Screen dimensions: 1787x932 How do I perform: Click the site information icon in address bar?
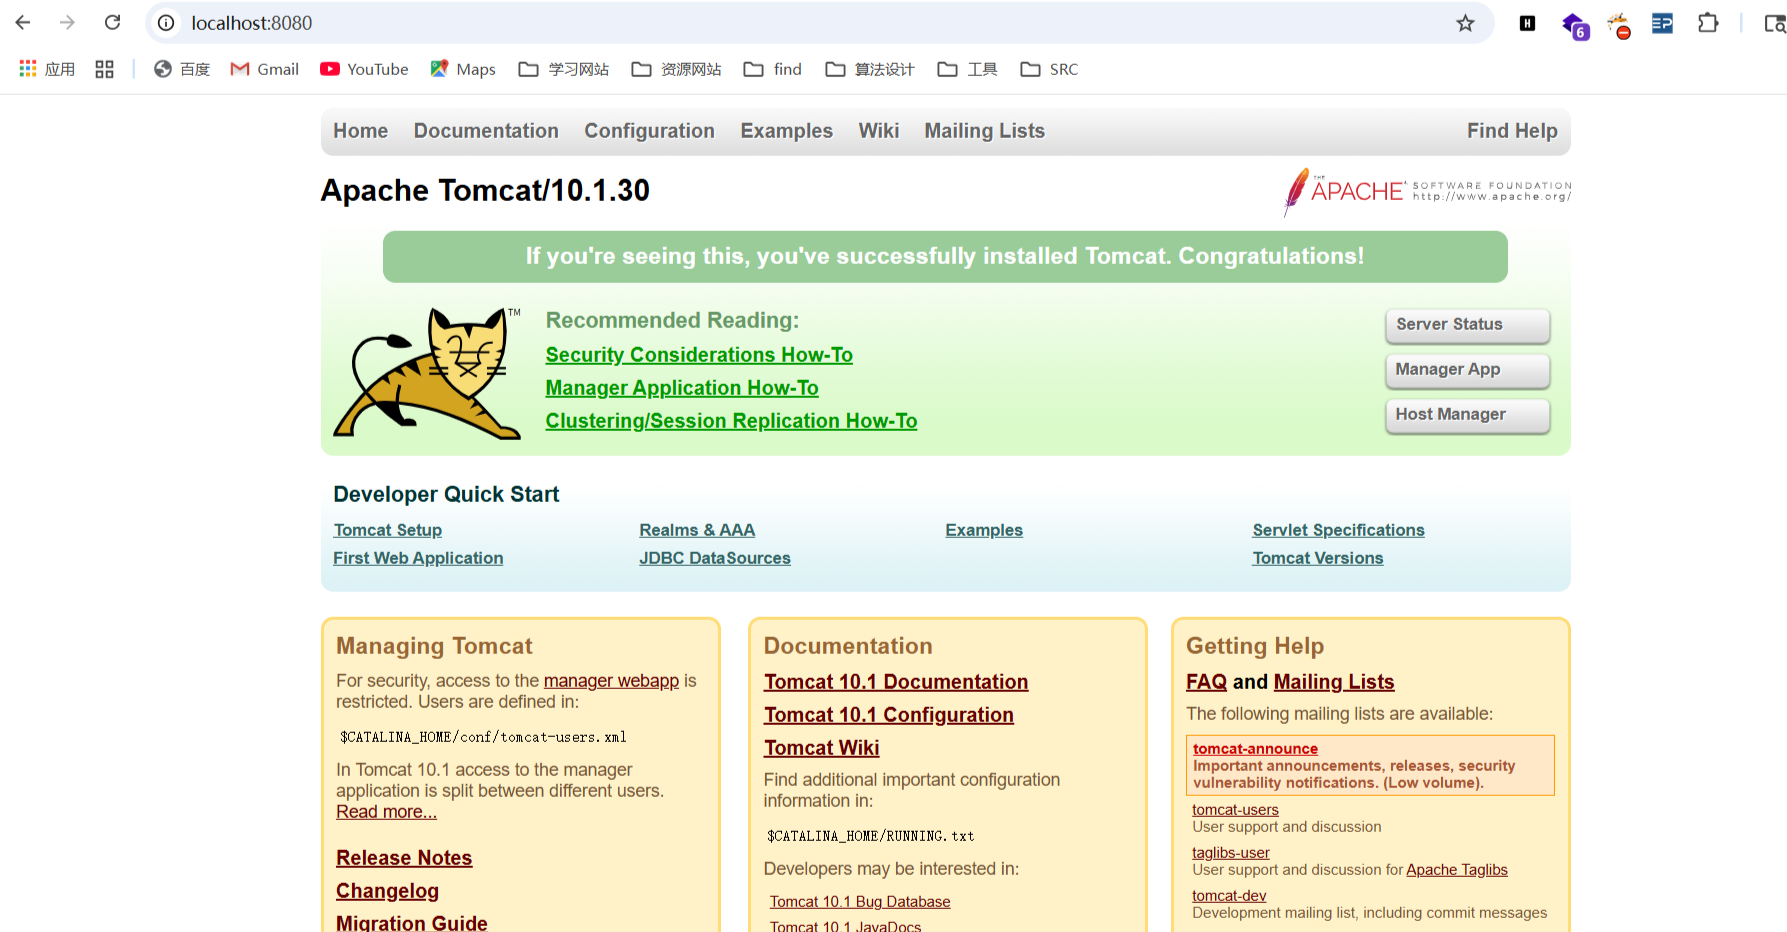pos(166,22)
